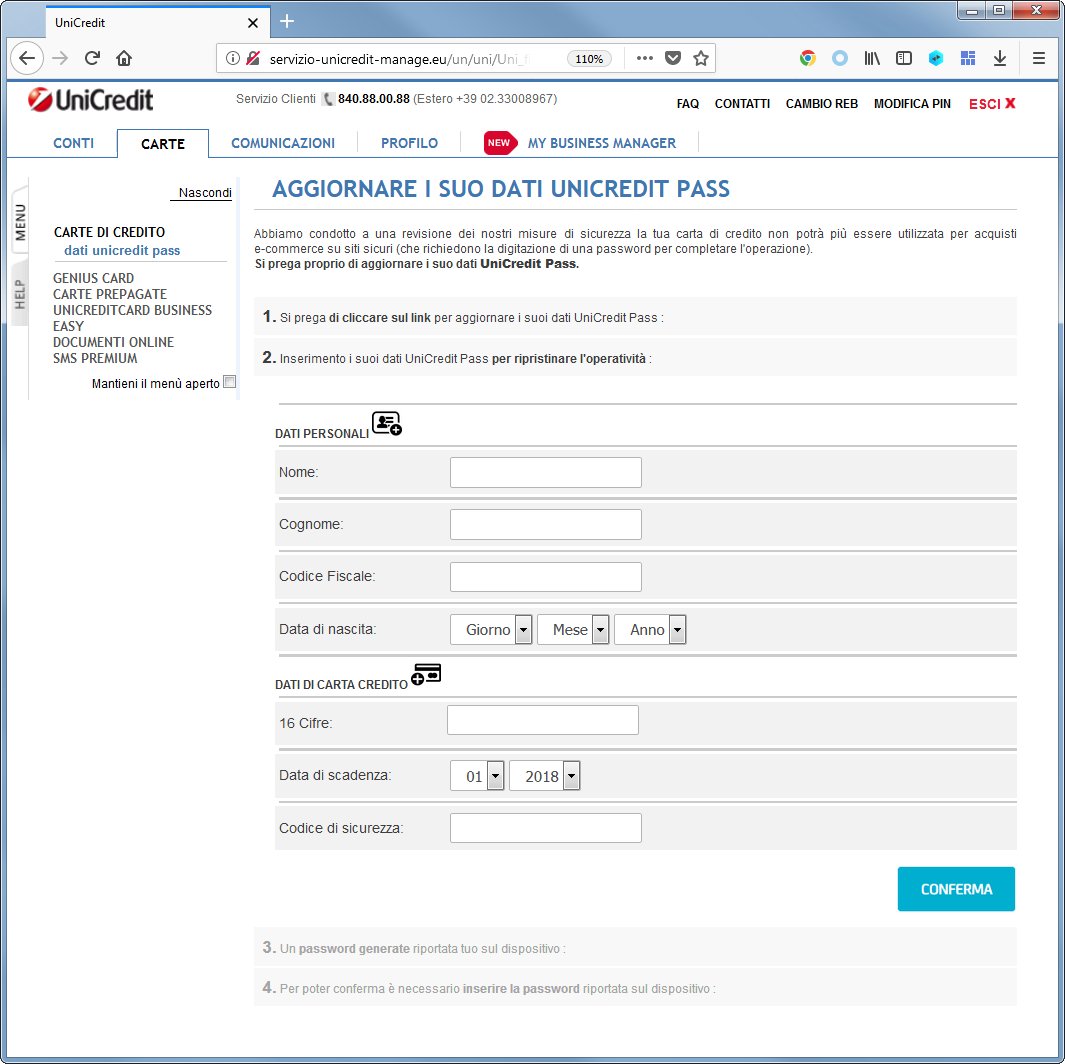The width and height of the screenshot is (1065, 1064).
Task: Reload the page
Action: 92,58
